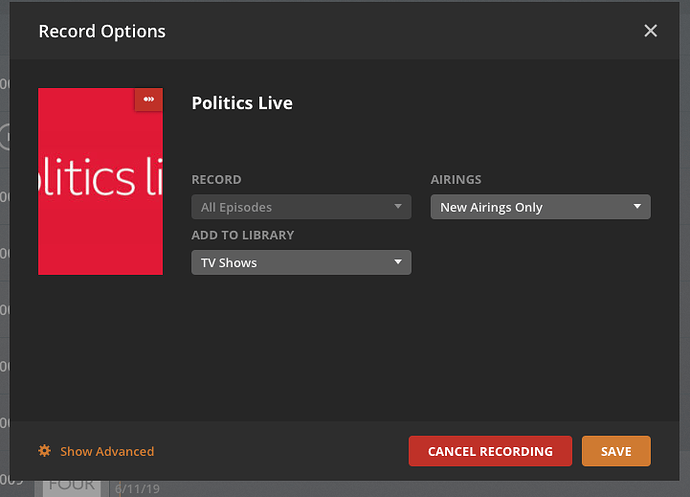The image size is (690, 497).
Task: Click the arrow on New Airings Only dropdown
Action: (638, 207)
